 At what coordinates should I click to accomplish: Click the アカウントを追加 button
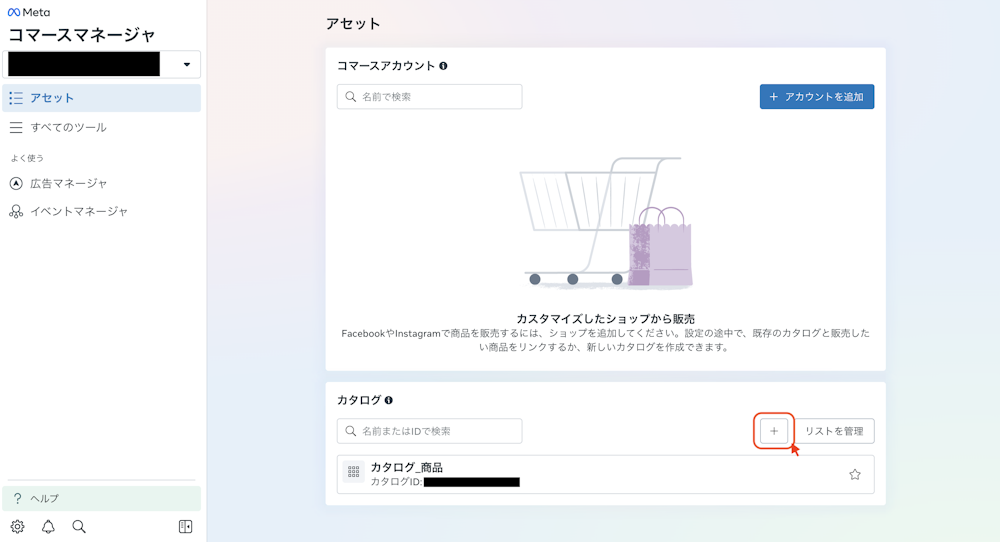pos(817,97)
